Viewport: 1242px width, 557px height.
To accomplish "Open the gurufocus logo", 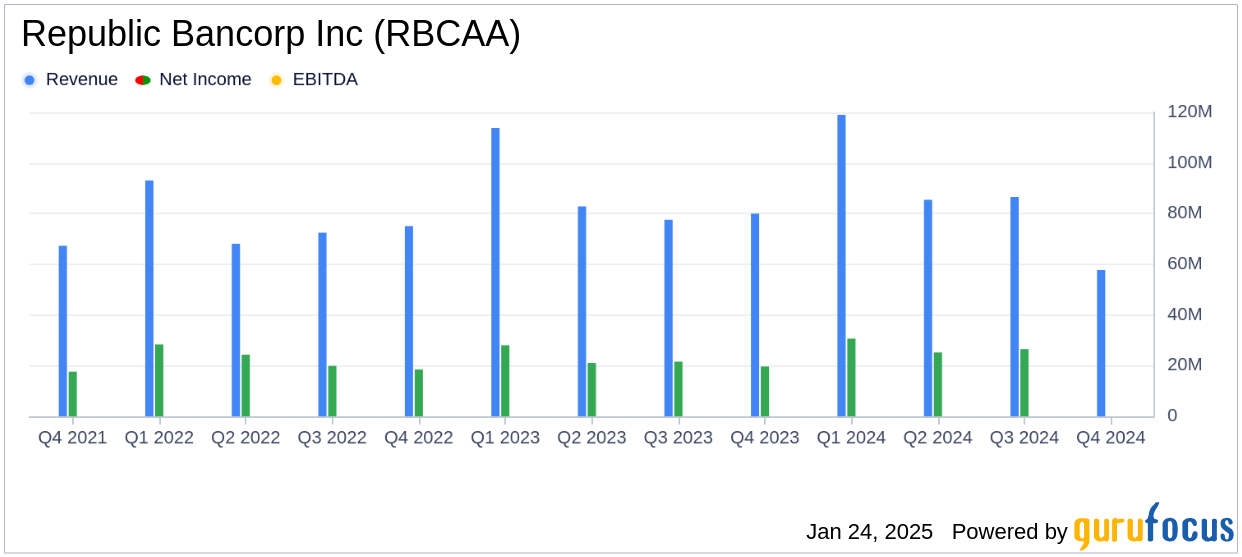I will coord(1153,526).
